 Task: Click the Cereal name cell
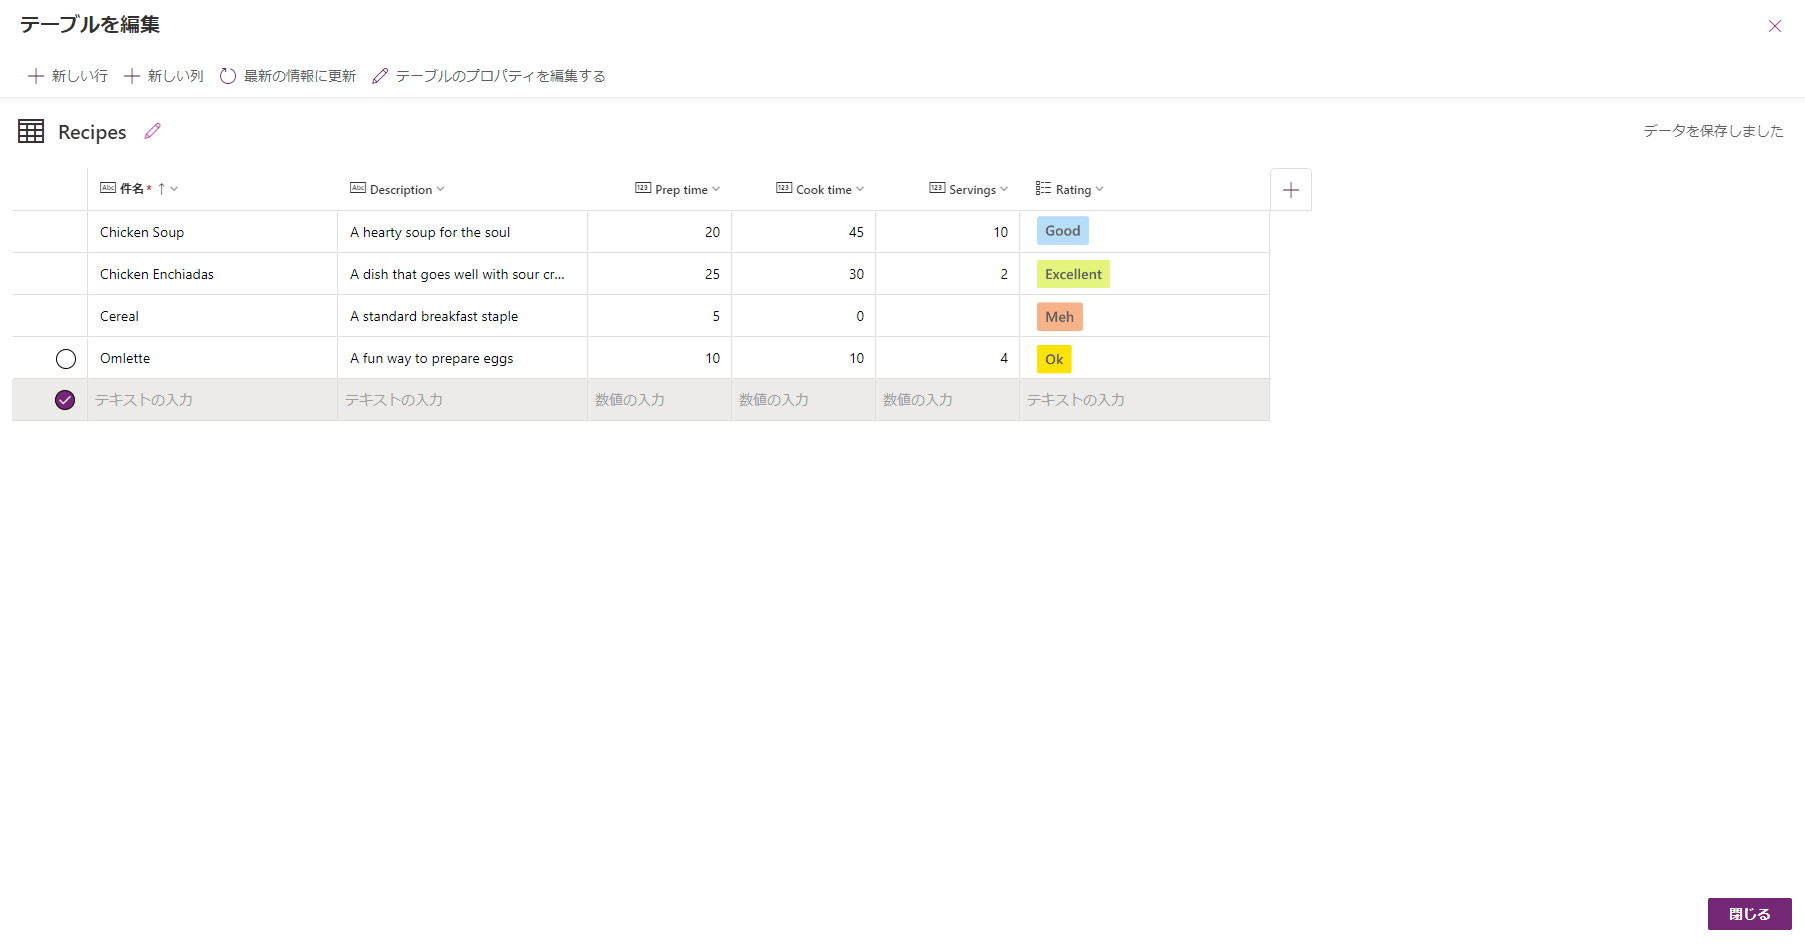pyautogui.click(x=212, y=316)
